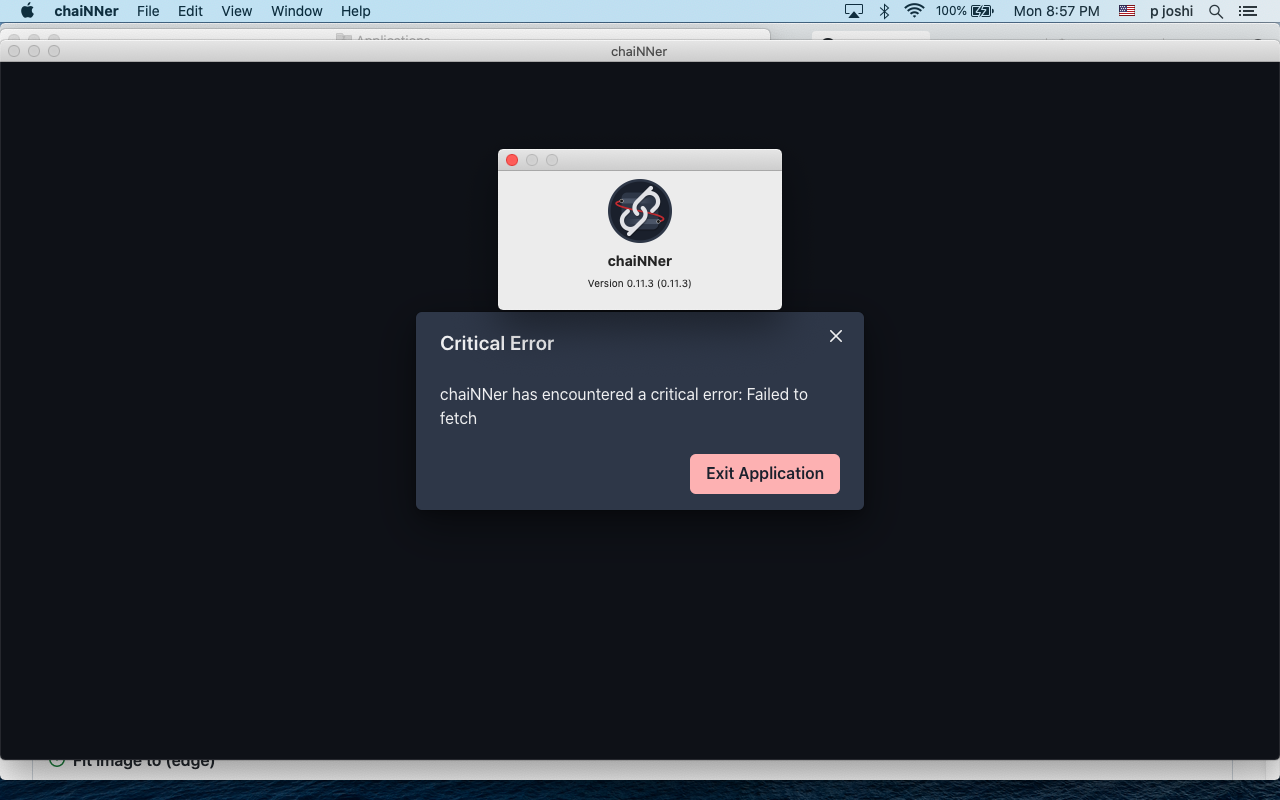Open the Wi-Fi status menu
1280x800 pixels.
pos(914,11)
